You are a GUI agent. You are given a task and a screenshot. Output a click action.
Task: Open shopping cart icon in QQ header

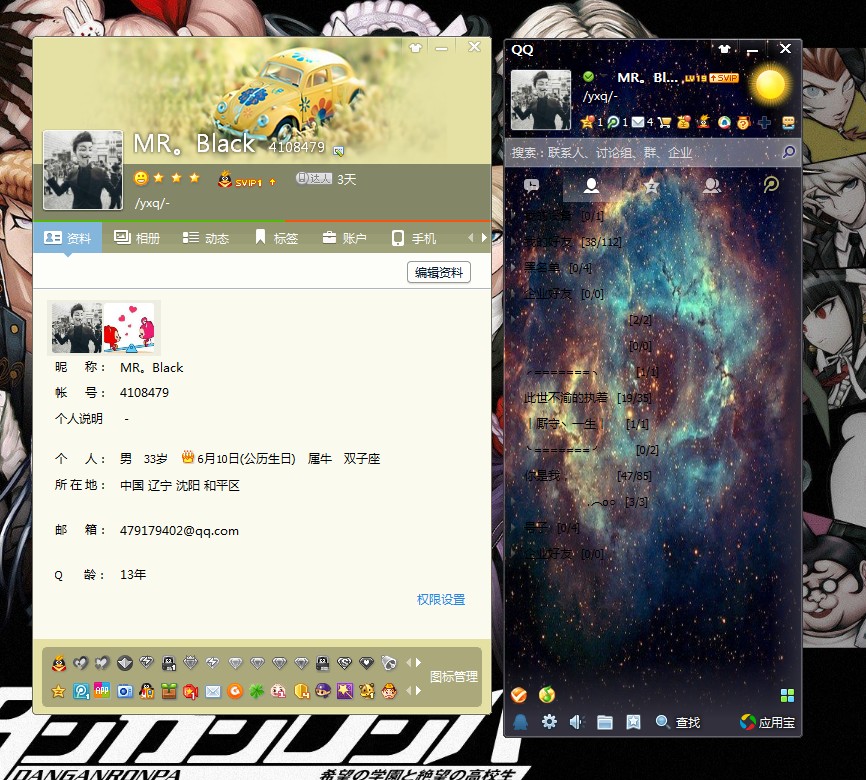tap(664, 122)
